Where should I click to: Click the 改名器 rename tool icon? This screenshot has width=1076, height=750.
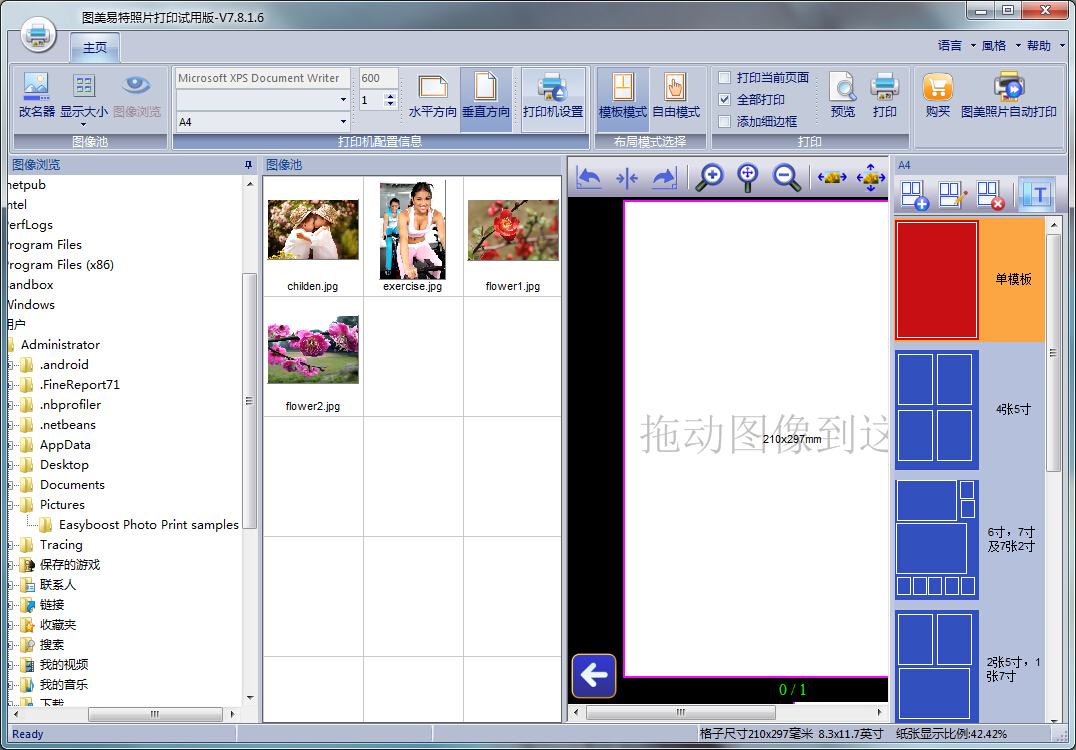click(37, 96)
